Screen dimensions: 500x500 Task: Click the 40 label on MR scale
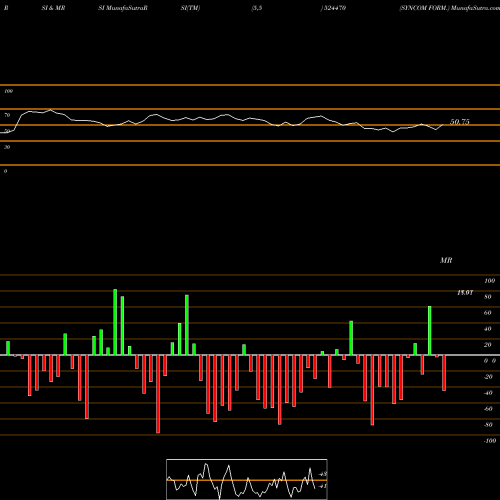(488, 329)
